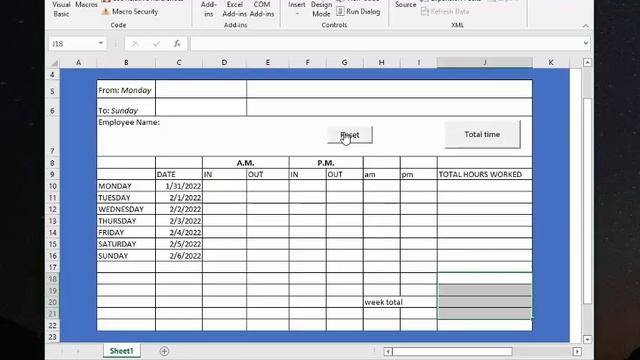Click the horizontal scrollbar left arrow
Viewport: 640px width, 360px height.
[x=388, y=351]
